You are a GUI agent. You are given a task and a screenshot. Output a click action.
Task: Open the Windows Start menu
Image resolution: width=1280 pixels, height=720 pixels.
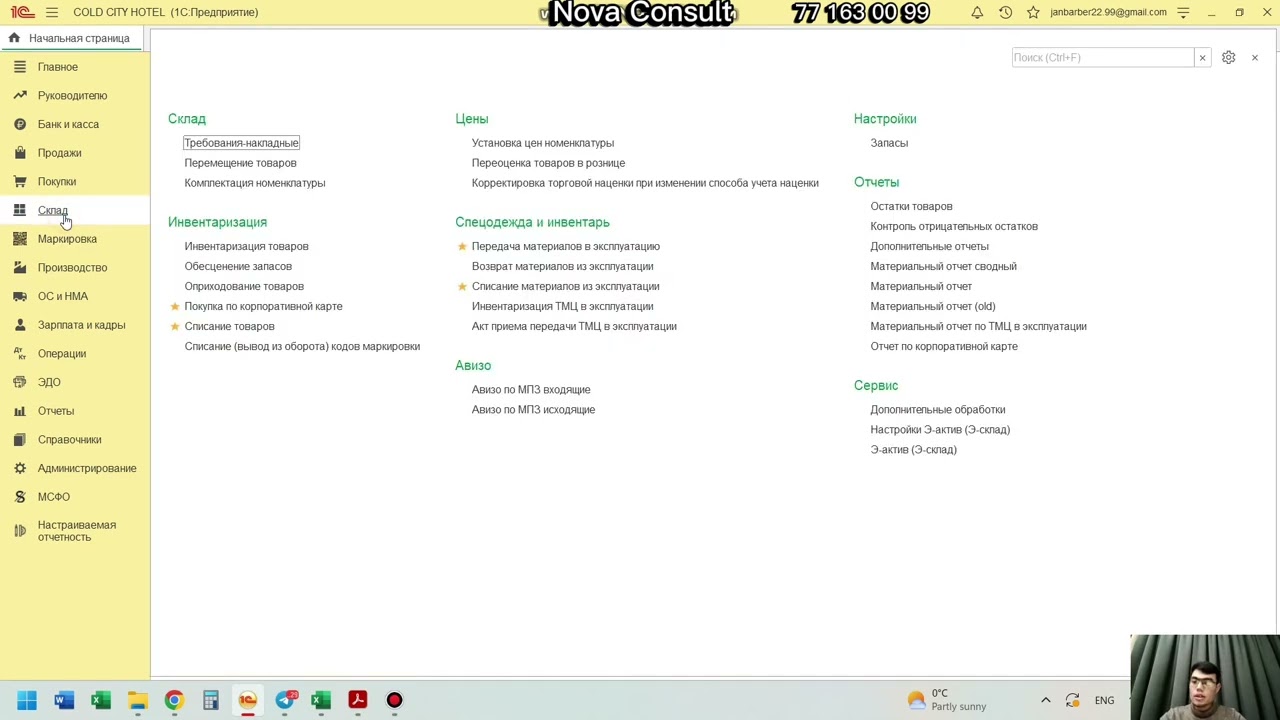coord(27,700)
